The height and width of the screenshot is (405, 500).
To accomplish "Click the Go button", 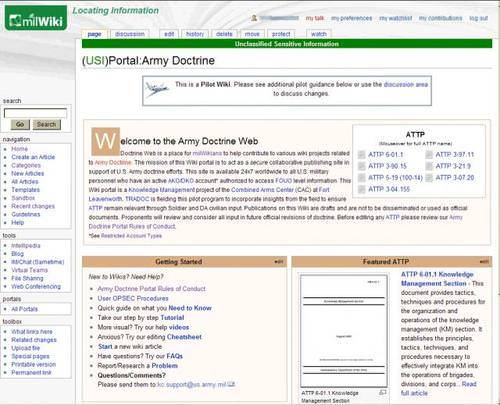I will [x=20, y=124].
